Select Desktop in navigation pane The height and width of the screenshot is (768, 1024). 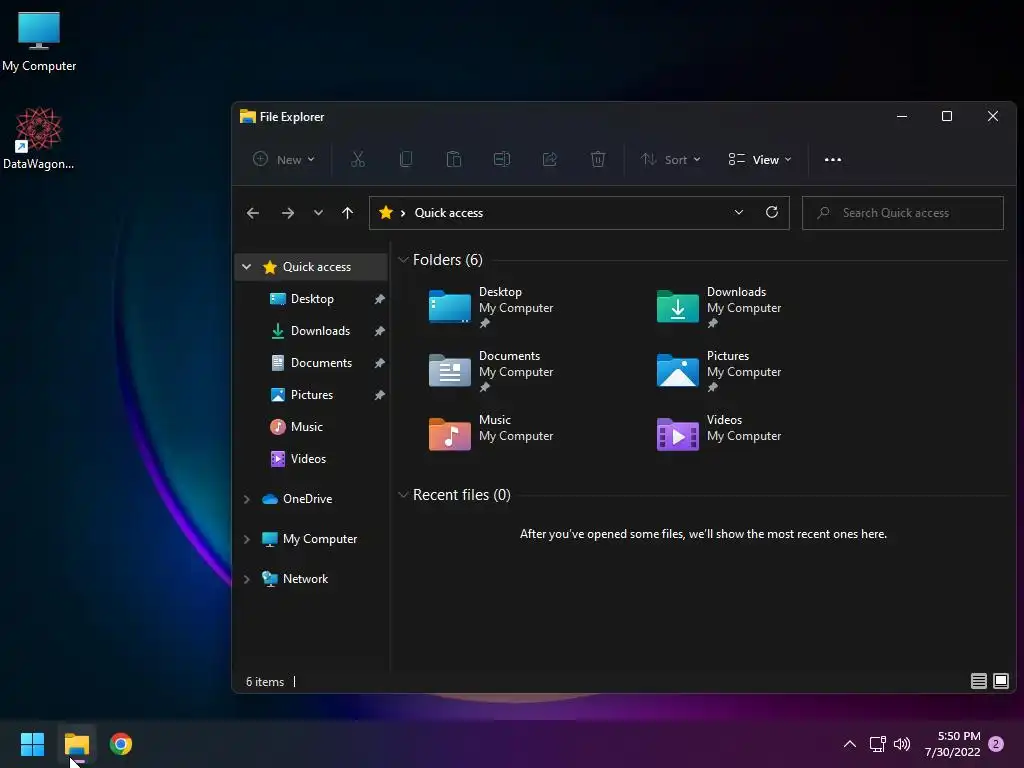(x=312, y=298)
